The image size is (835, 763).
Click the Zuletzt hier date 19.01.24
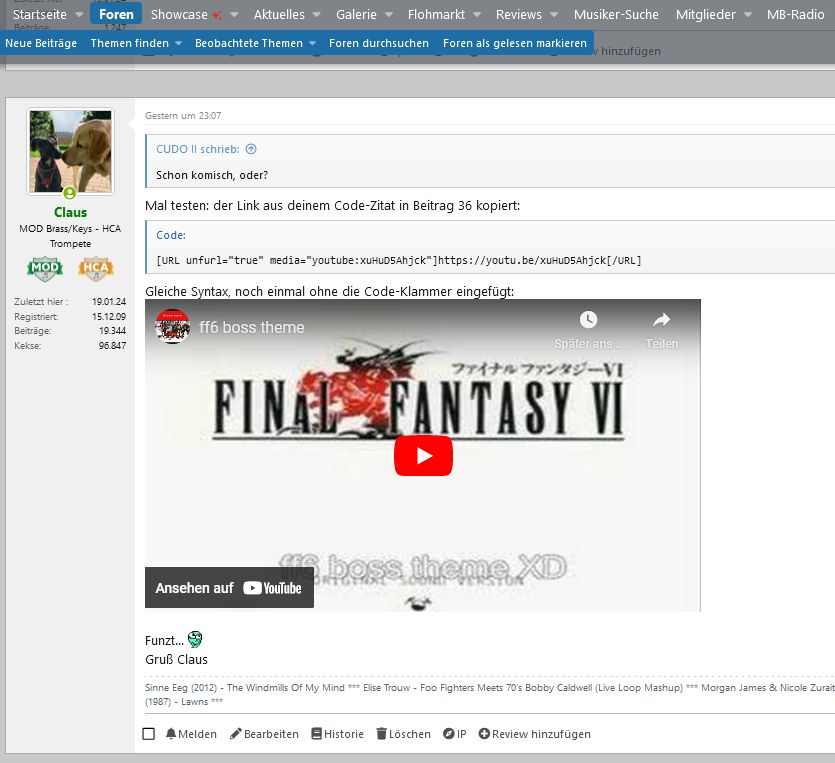pos(109,301)
